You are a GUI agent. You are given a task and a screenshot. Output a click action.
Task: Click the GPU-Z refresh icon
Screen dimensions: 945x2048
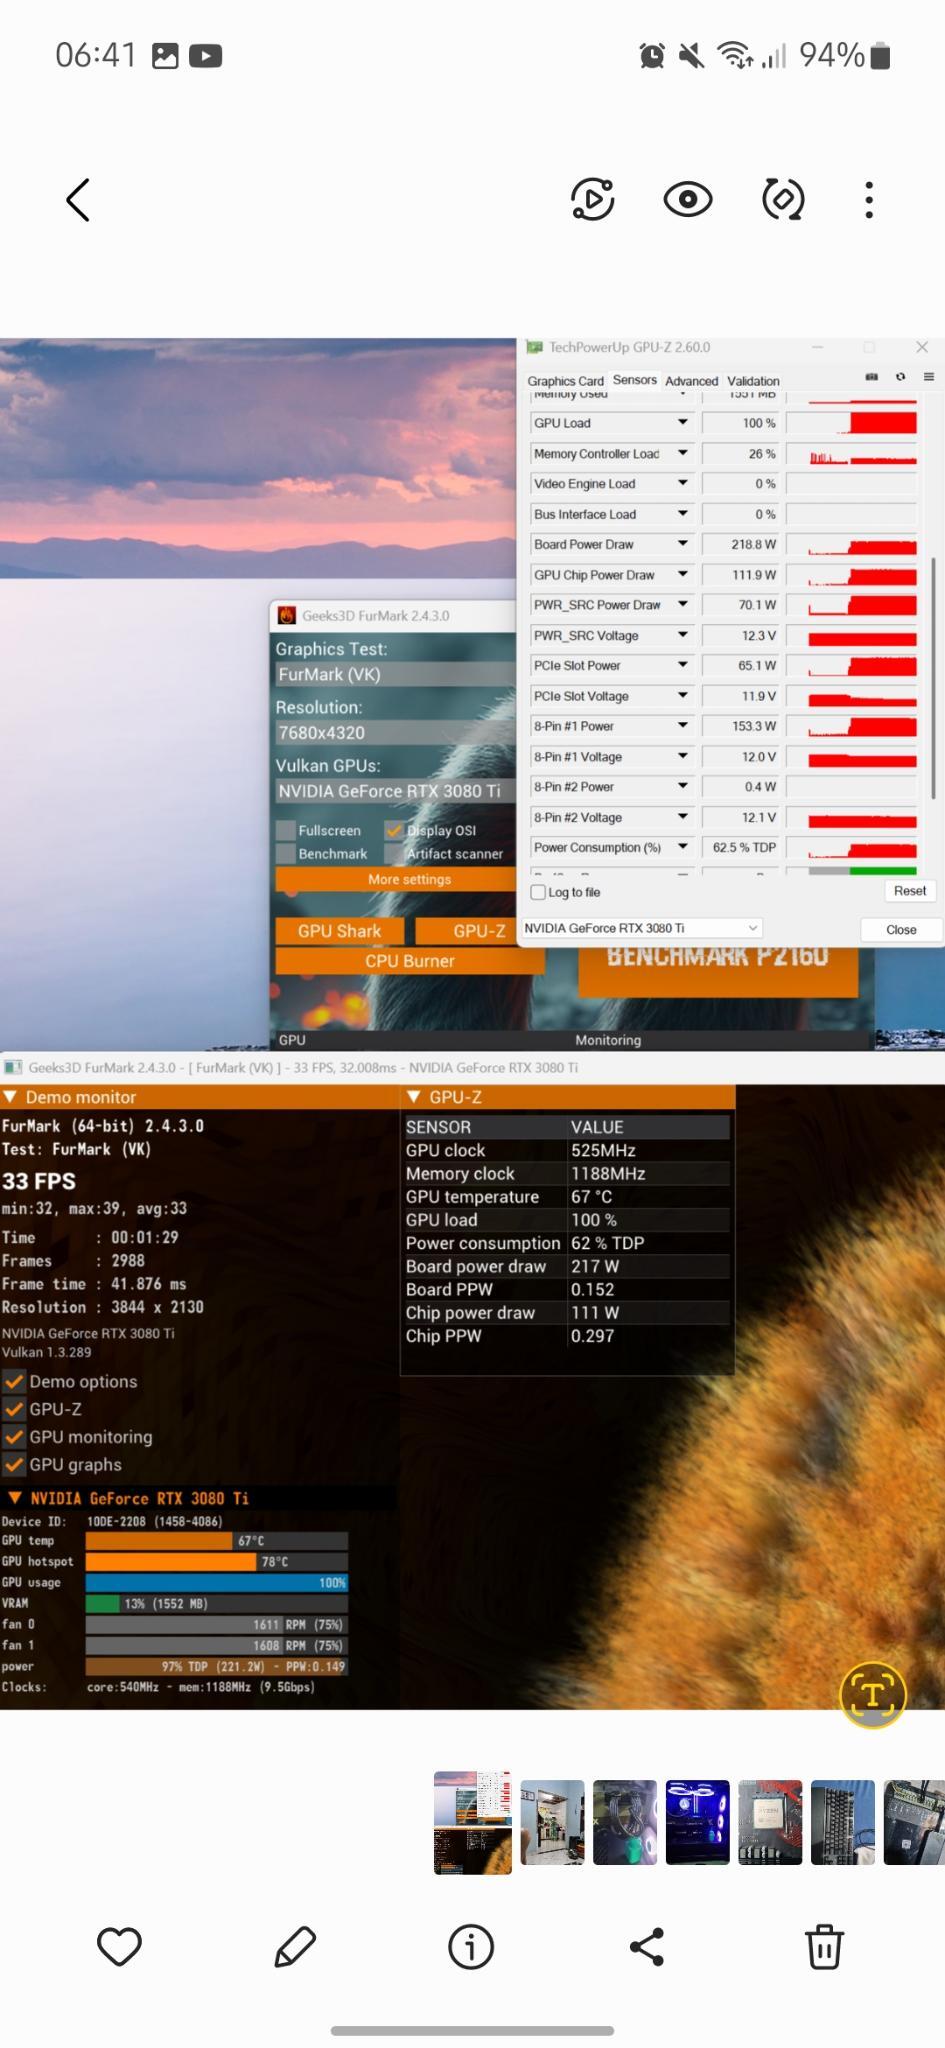[x=900, y=377]
